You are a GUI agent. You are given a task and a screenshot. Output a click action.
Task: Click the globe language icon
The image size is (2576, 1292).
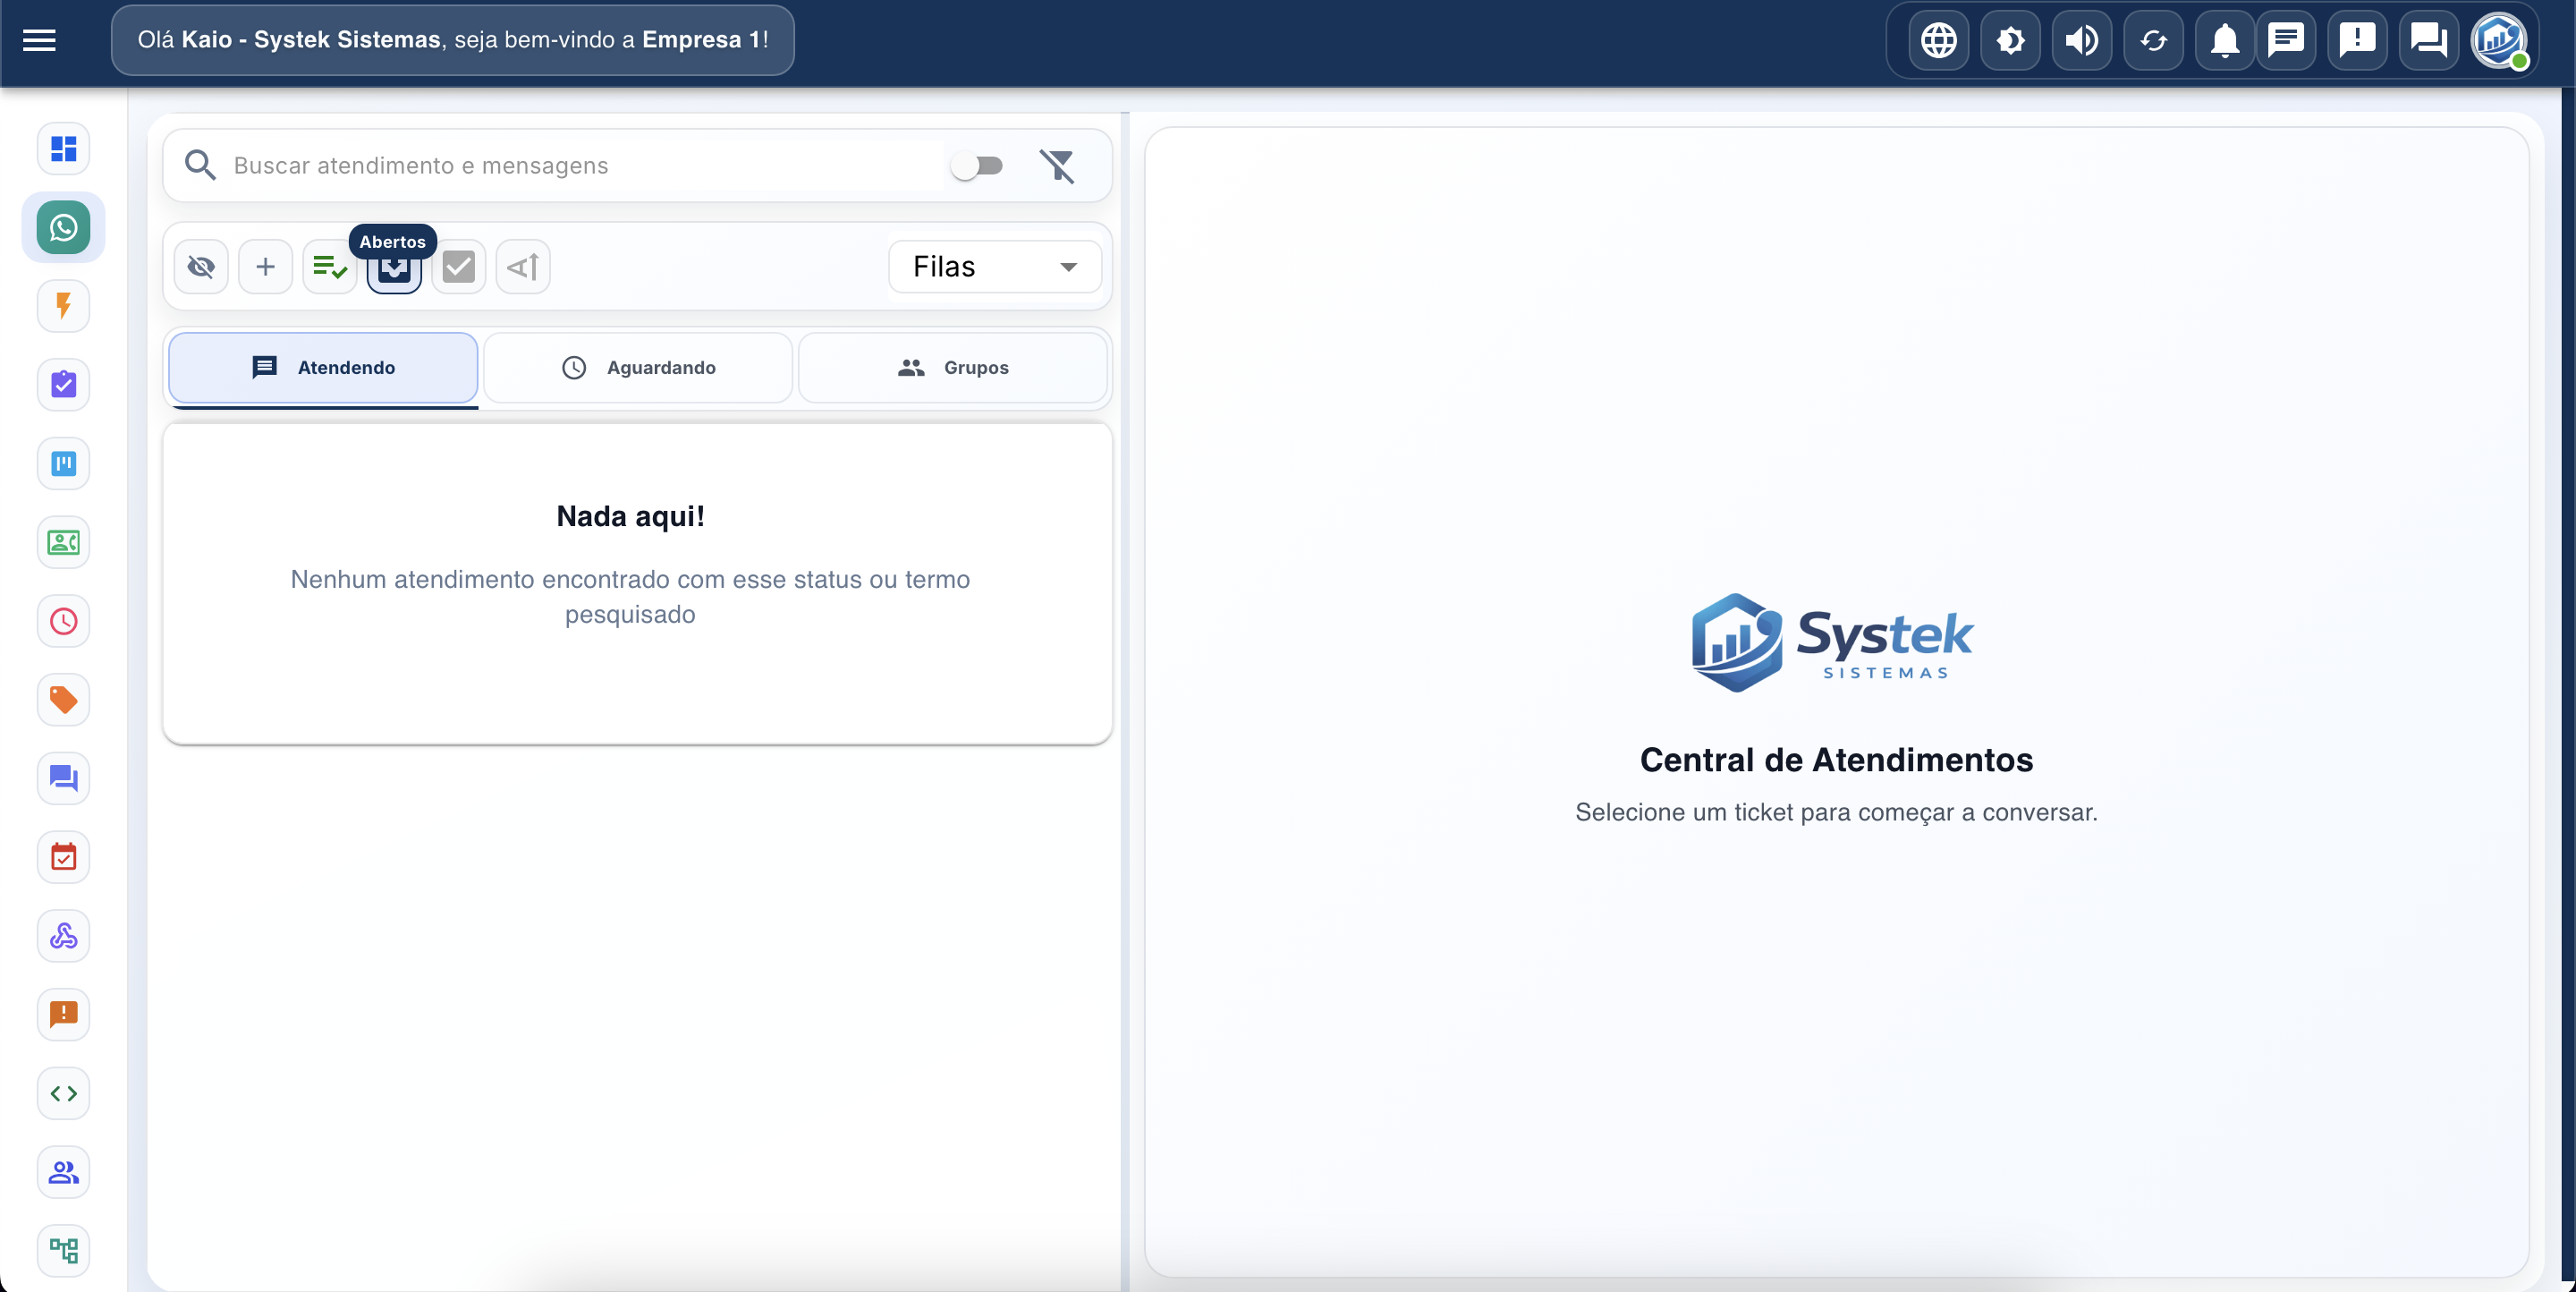click(x=1938, y=40)
